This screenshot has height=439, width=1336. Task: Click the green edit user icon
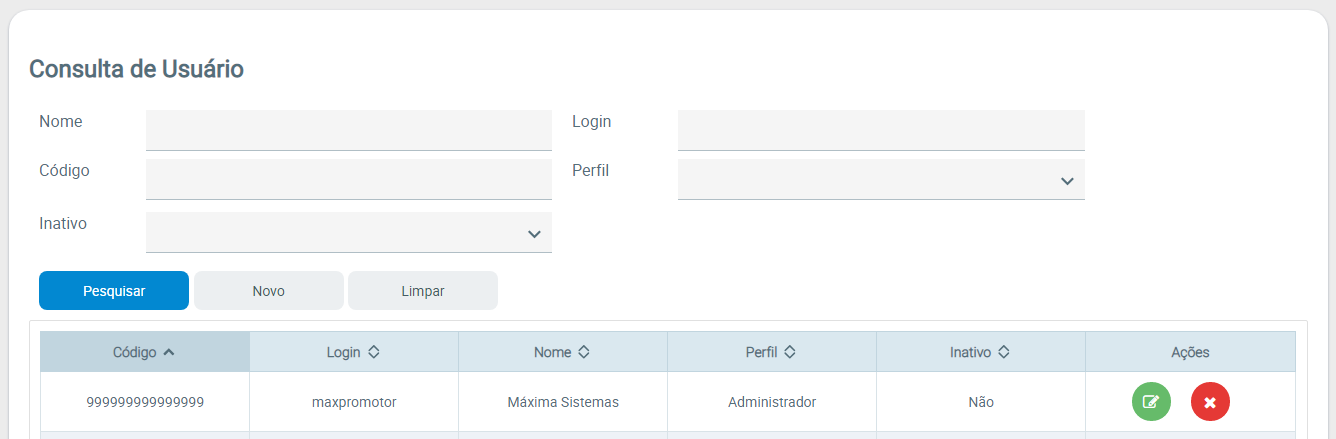click(x=1151, y=402)
